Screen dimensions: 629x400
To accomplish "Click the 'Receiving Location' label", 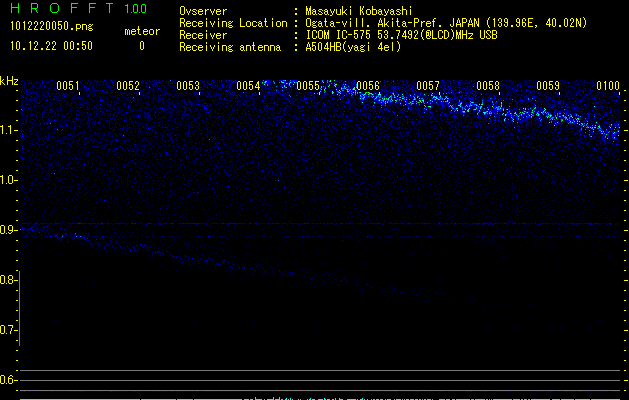I will pos(233,23).
